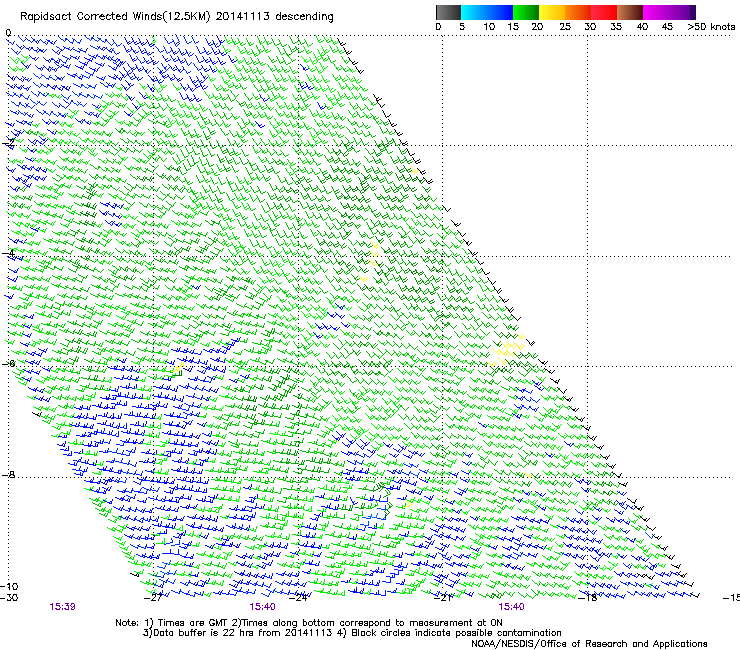Click the "15:40" time label beneath -24
This screenshot has width=740, height=650.
pyautogui.click(x=262, y=607)
